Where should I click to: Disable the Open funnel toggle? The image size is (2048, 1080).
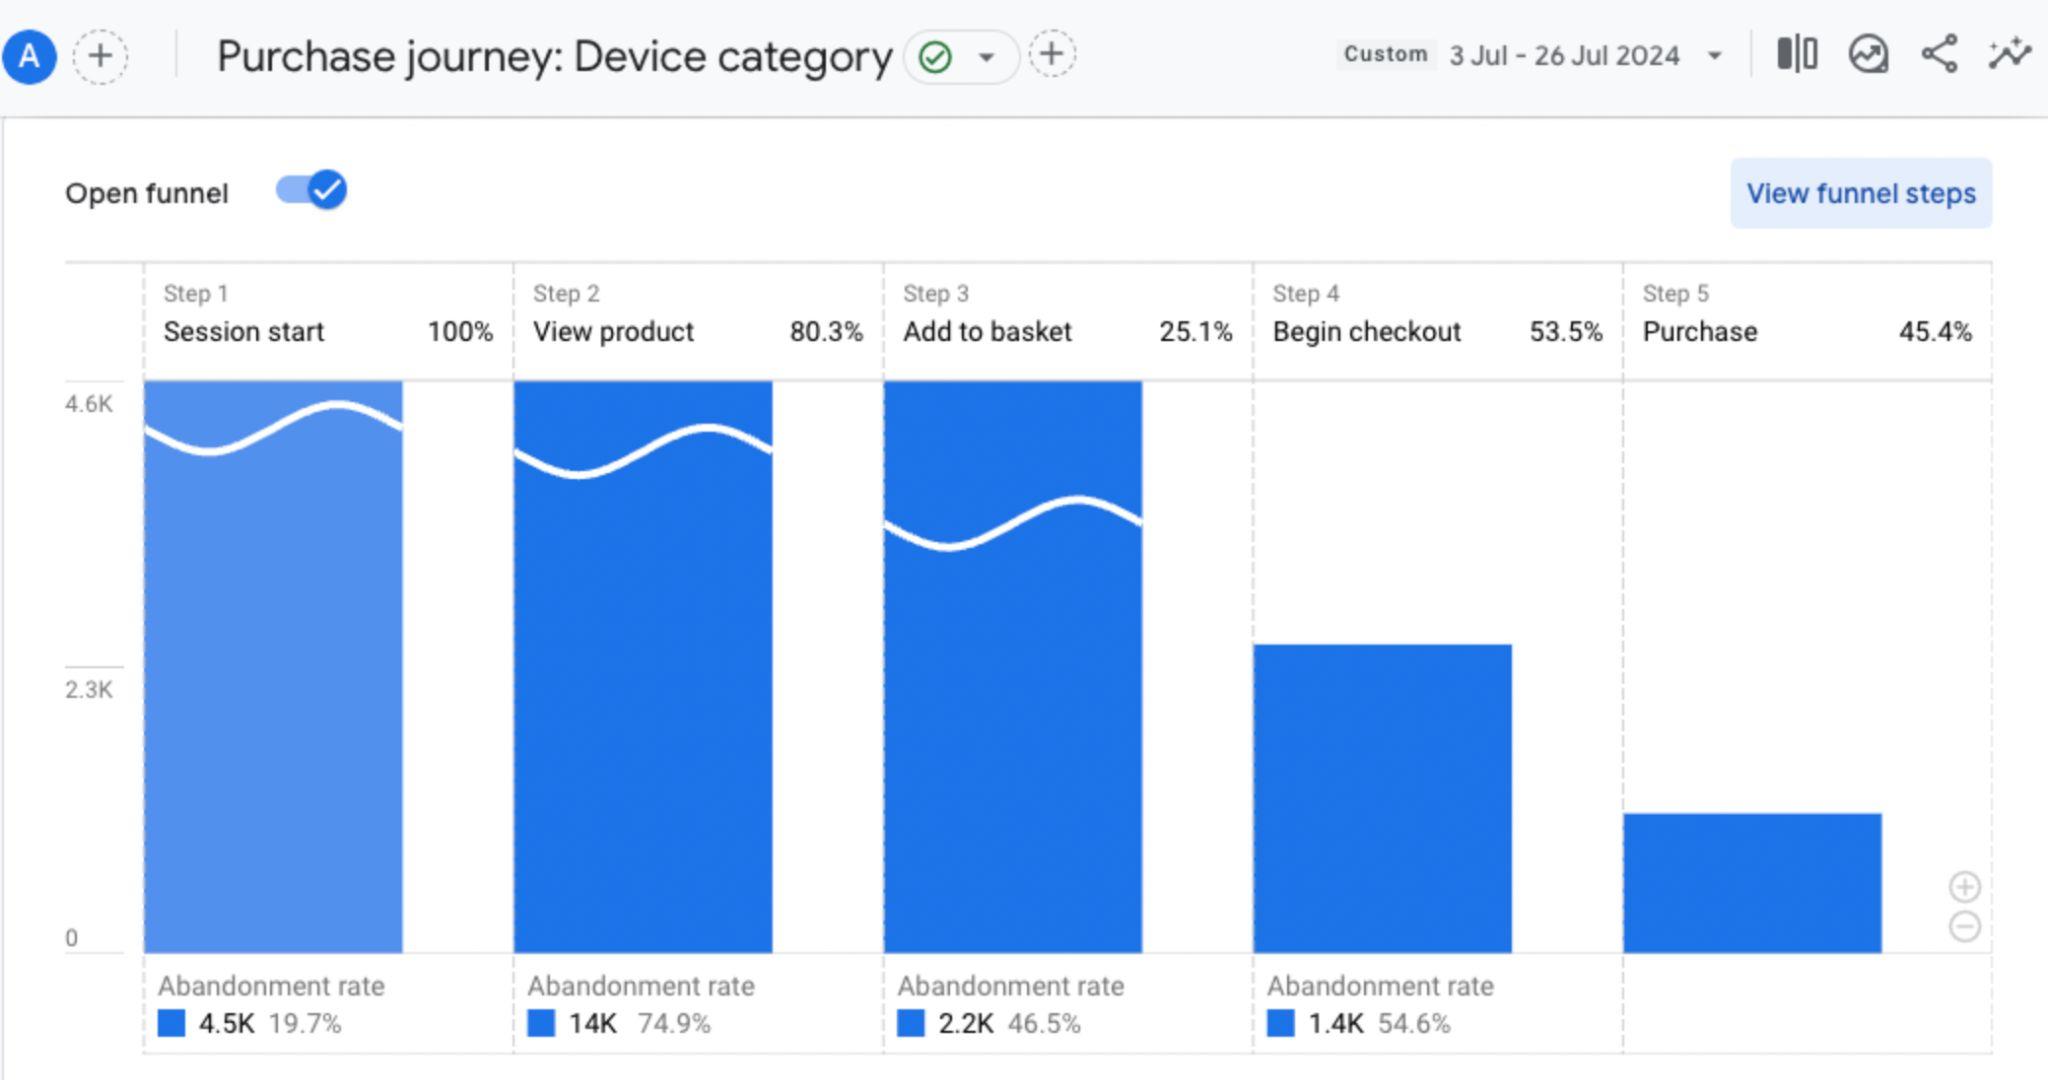[x=311, y=190]
